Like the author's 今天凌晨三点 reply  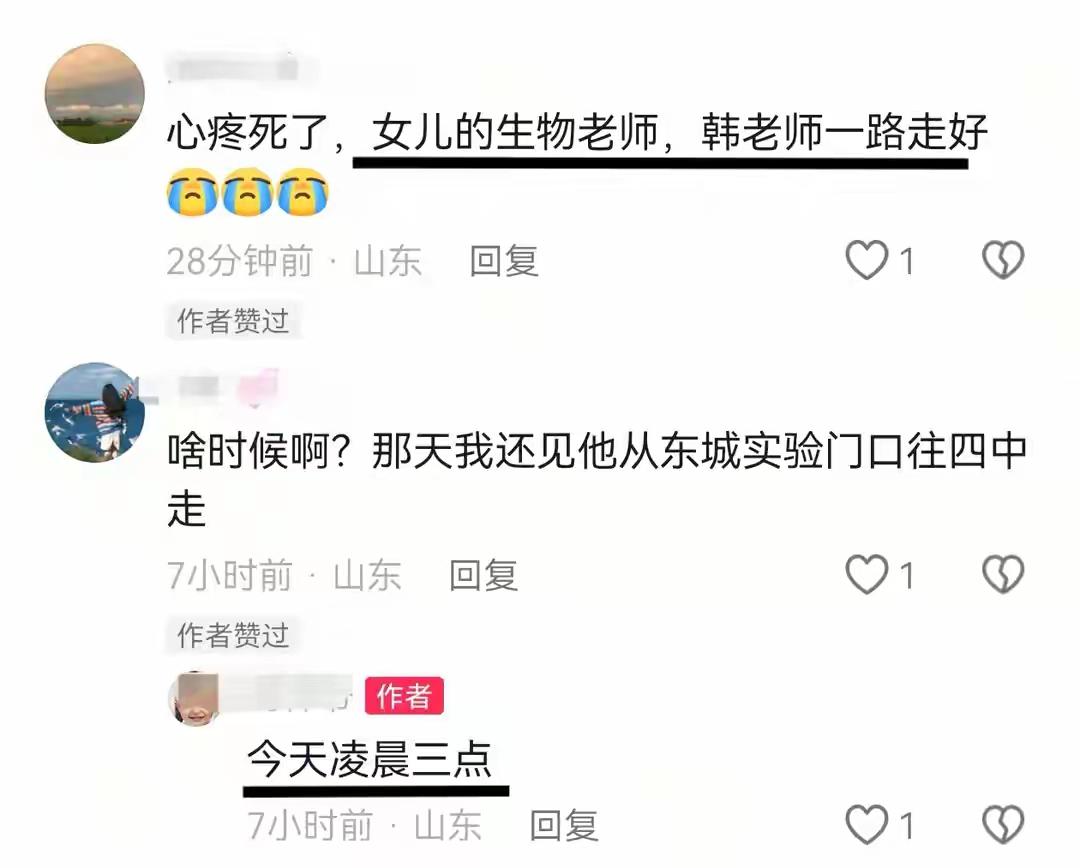pos(866,824)
